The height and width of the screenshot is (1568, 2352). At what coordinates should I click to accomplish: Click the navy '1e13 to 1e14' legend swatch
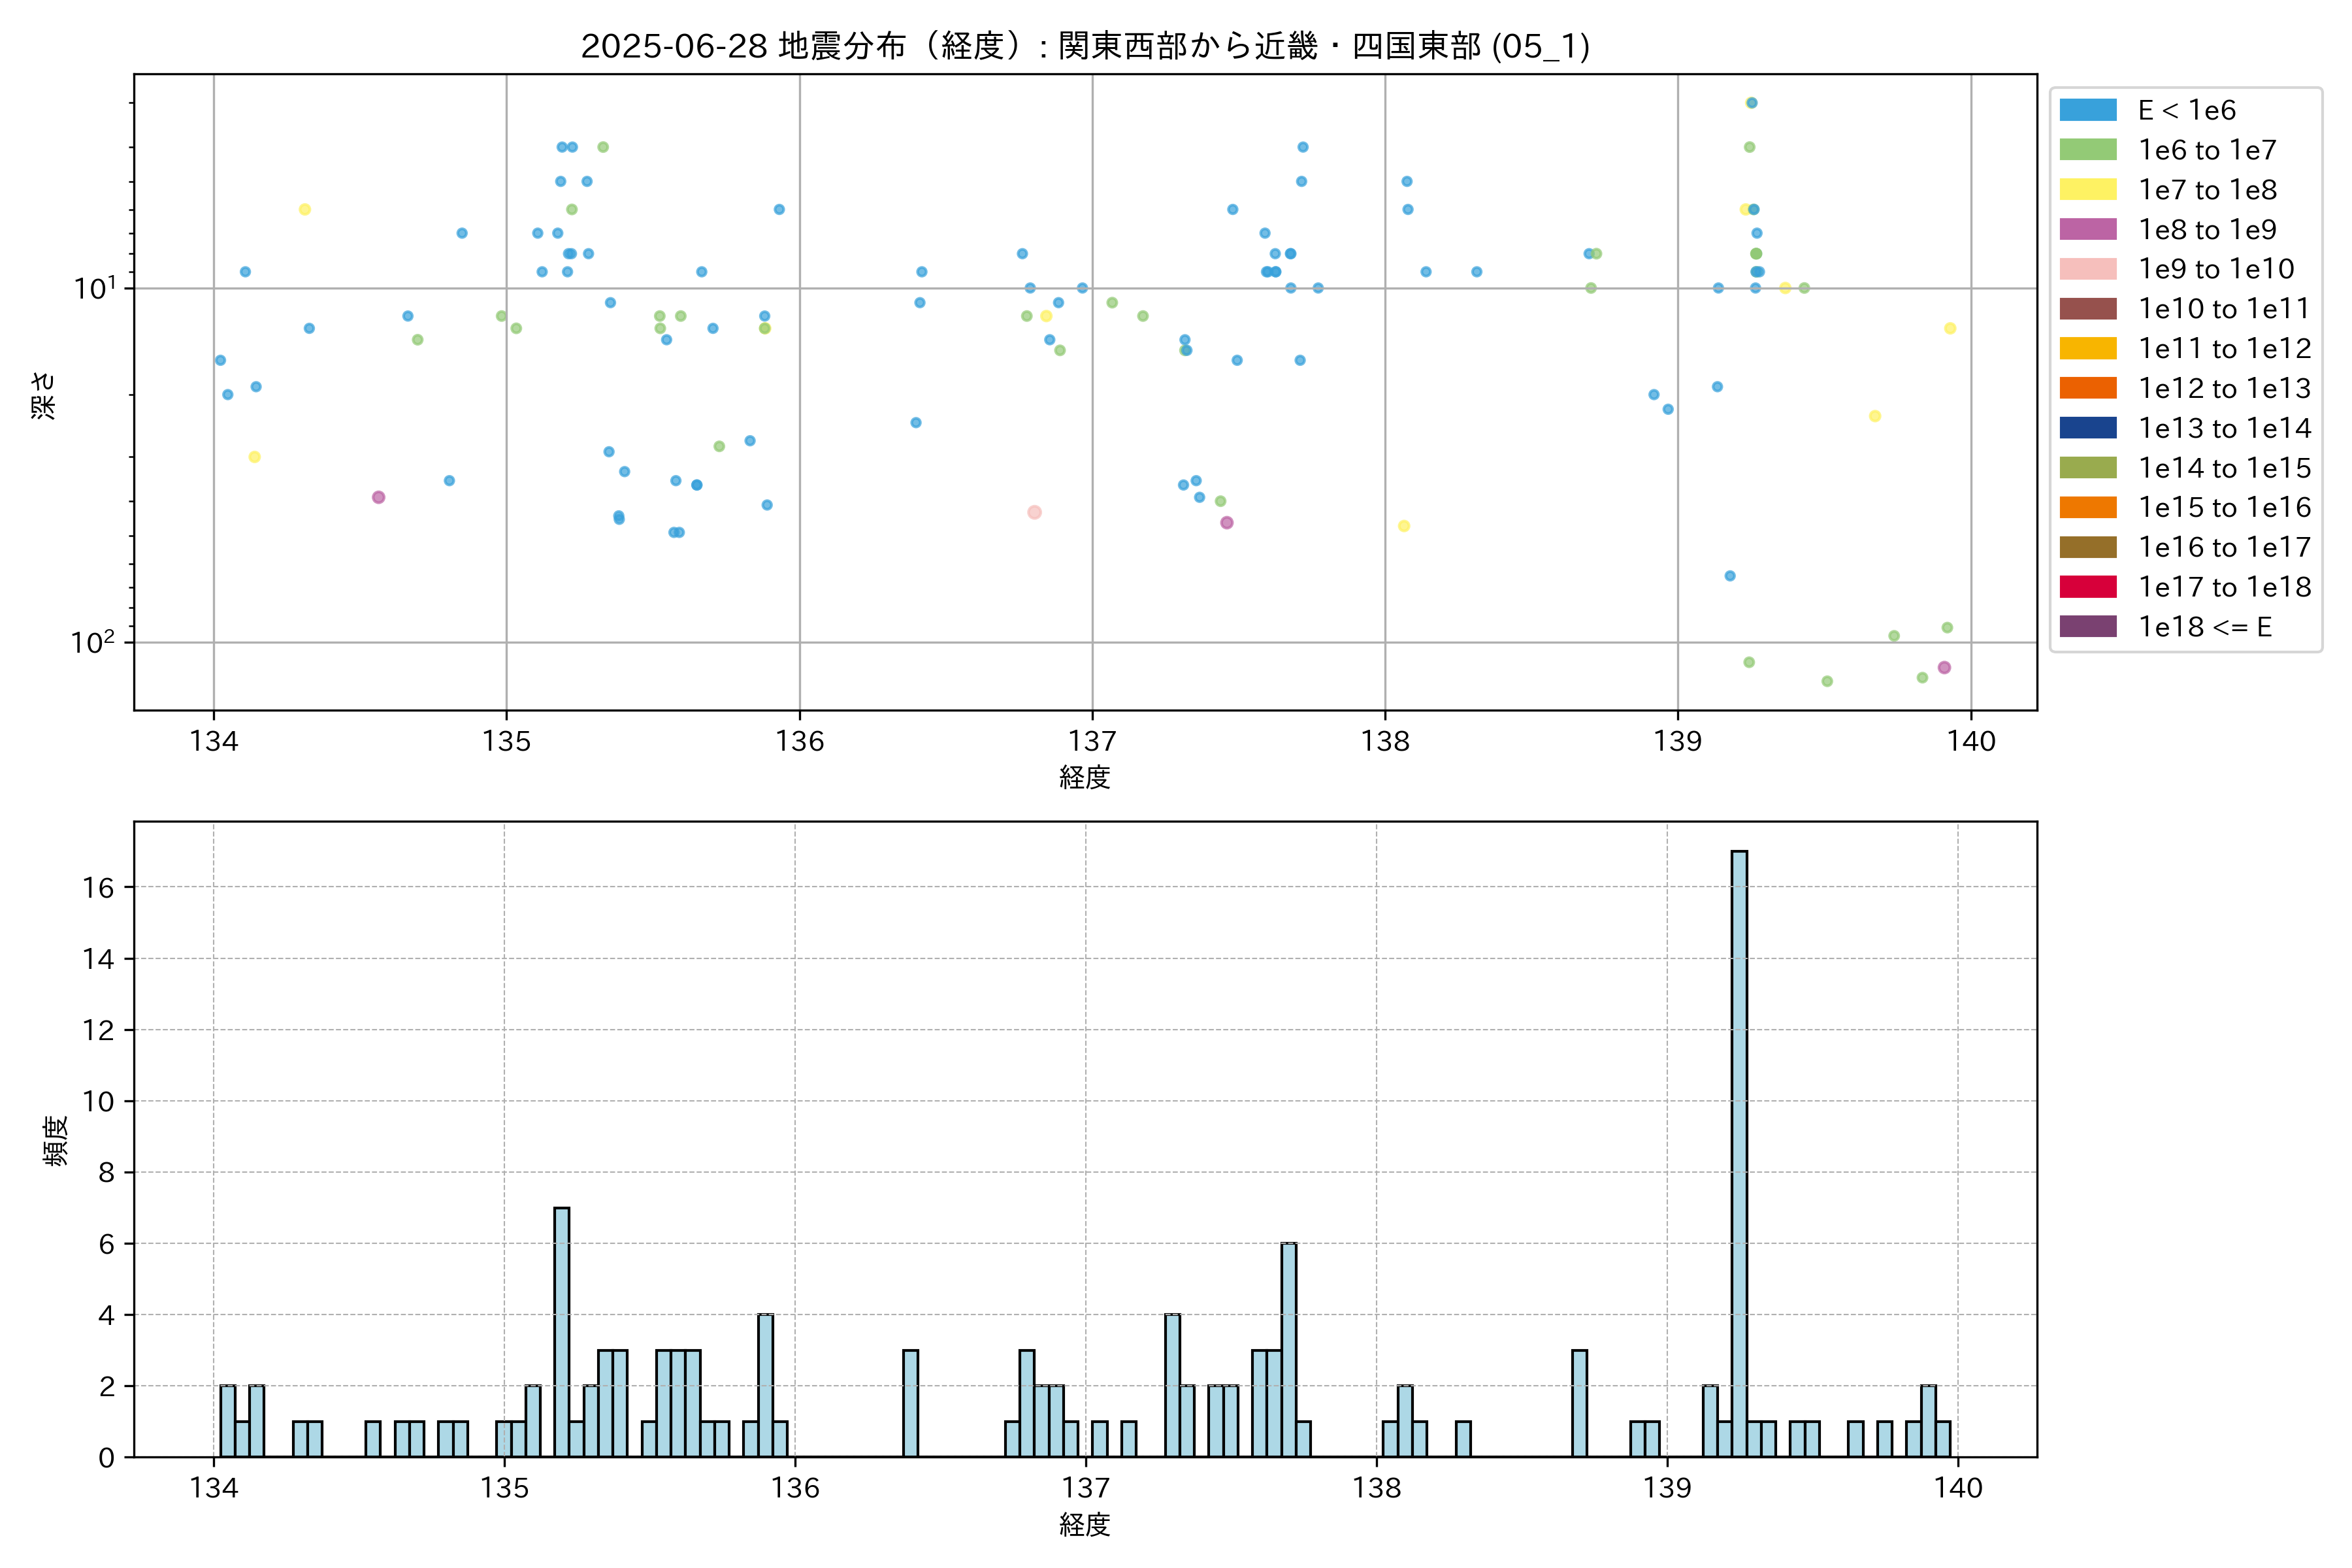pos(2087,428)
